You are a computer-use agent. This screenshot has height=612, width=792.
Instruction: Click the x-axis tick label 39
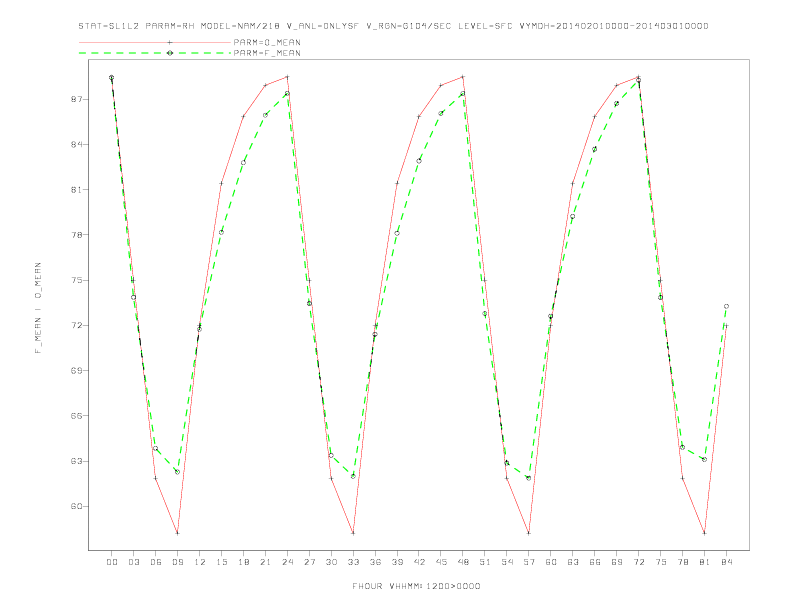397,562
